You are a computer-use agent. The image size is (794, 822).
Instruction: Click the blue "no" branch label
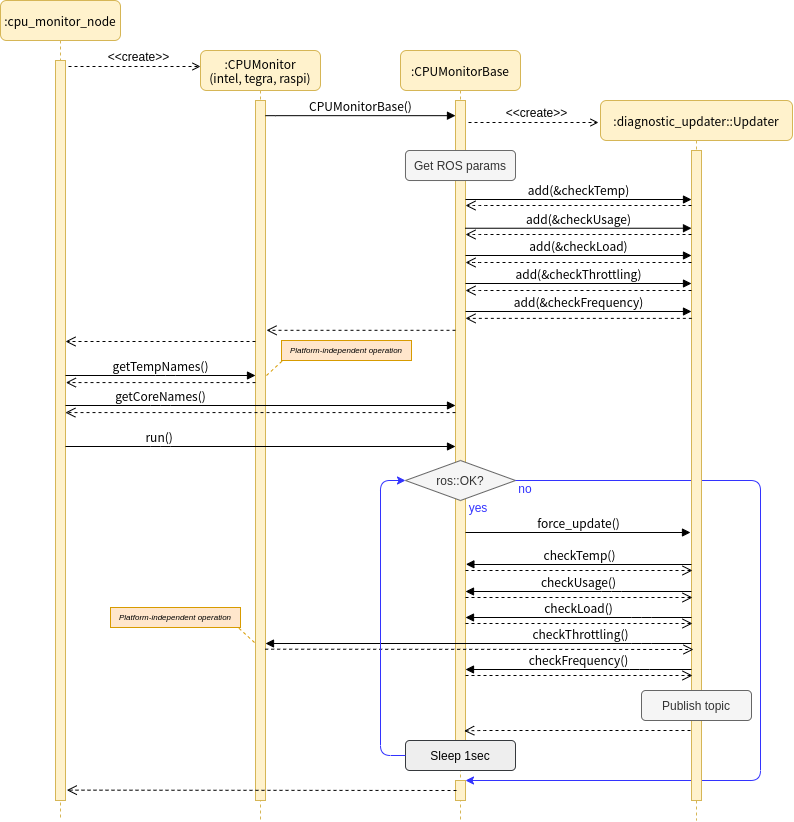click(x=525, y=490)
